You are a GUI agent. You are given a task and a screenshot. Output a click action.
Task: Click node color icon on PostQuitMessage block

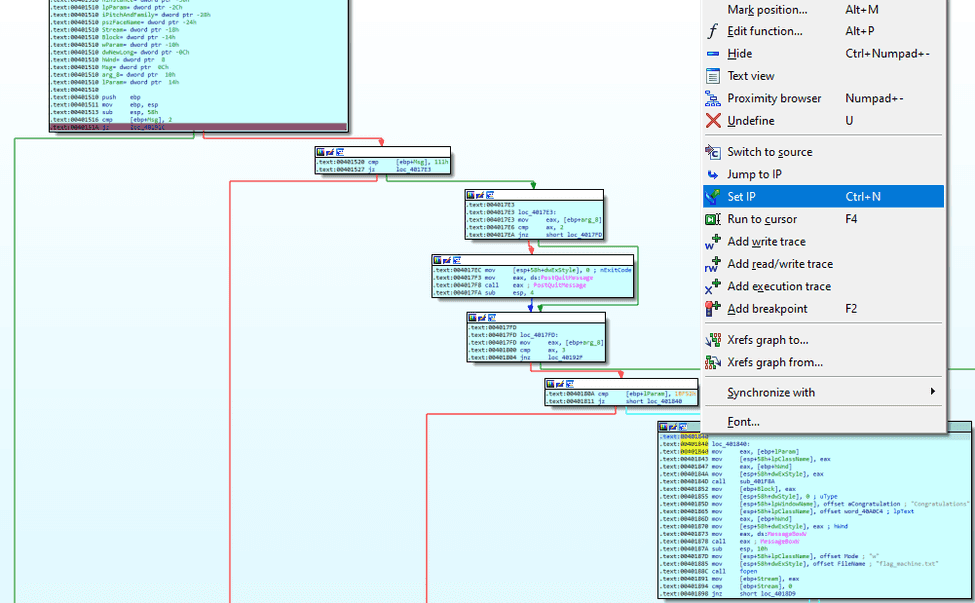(x=437, y=260)
